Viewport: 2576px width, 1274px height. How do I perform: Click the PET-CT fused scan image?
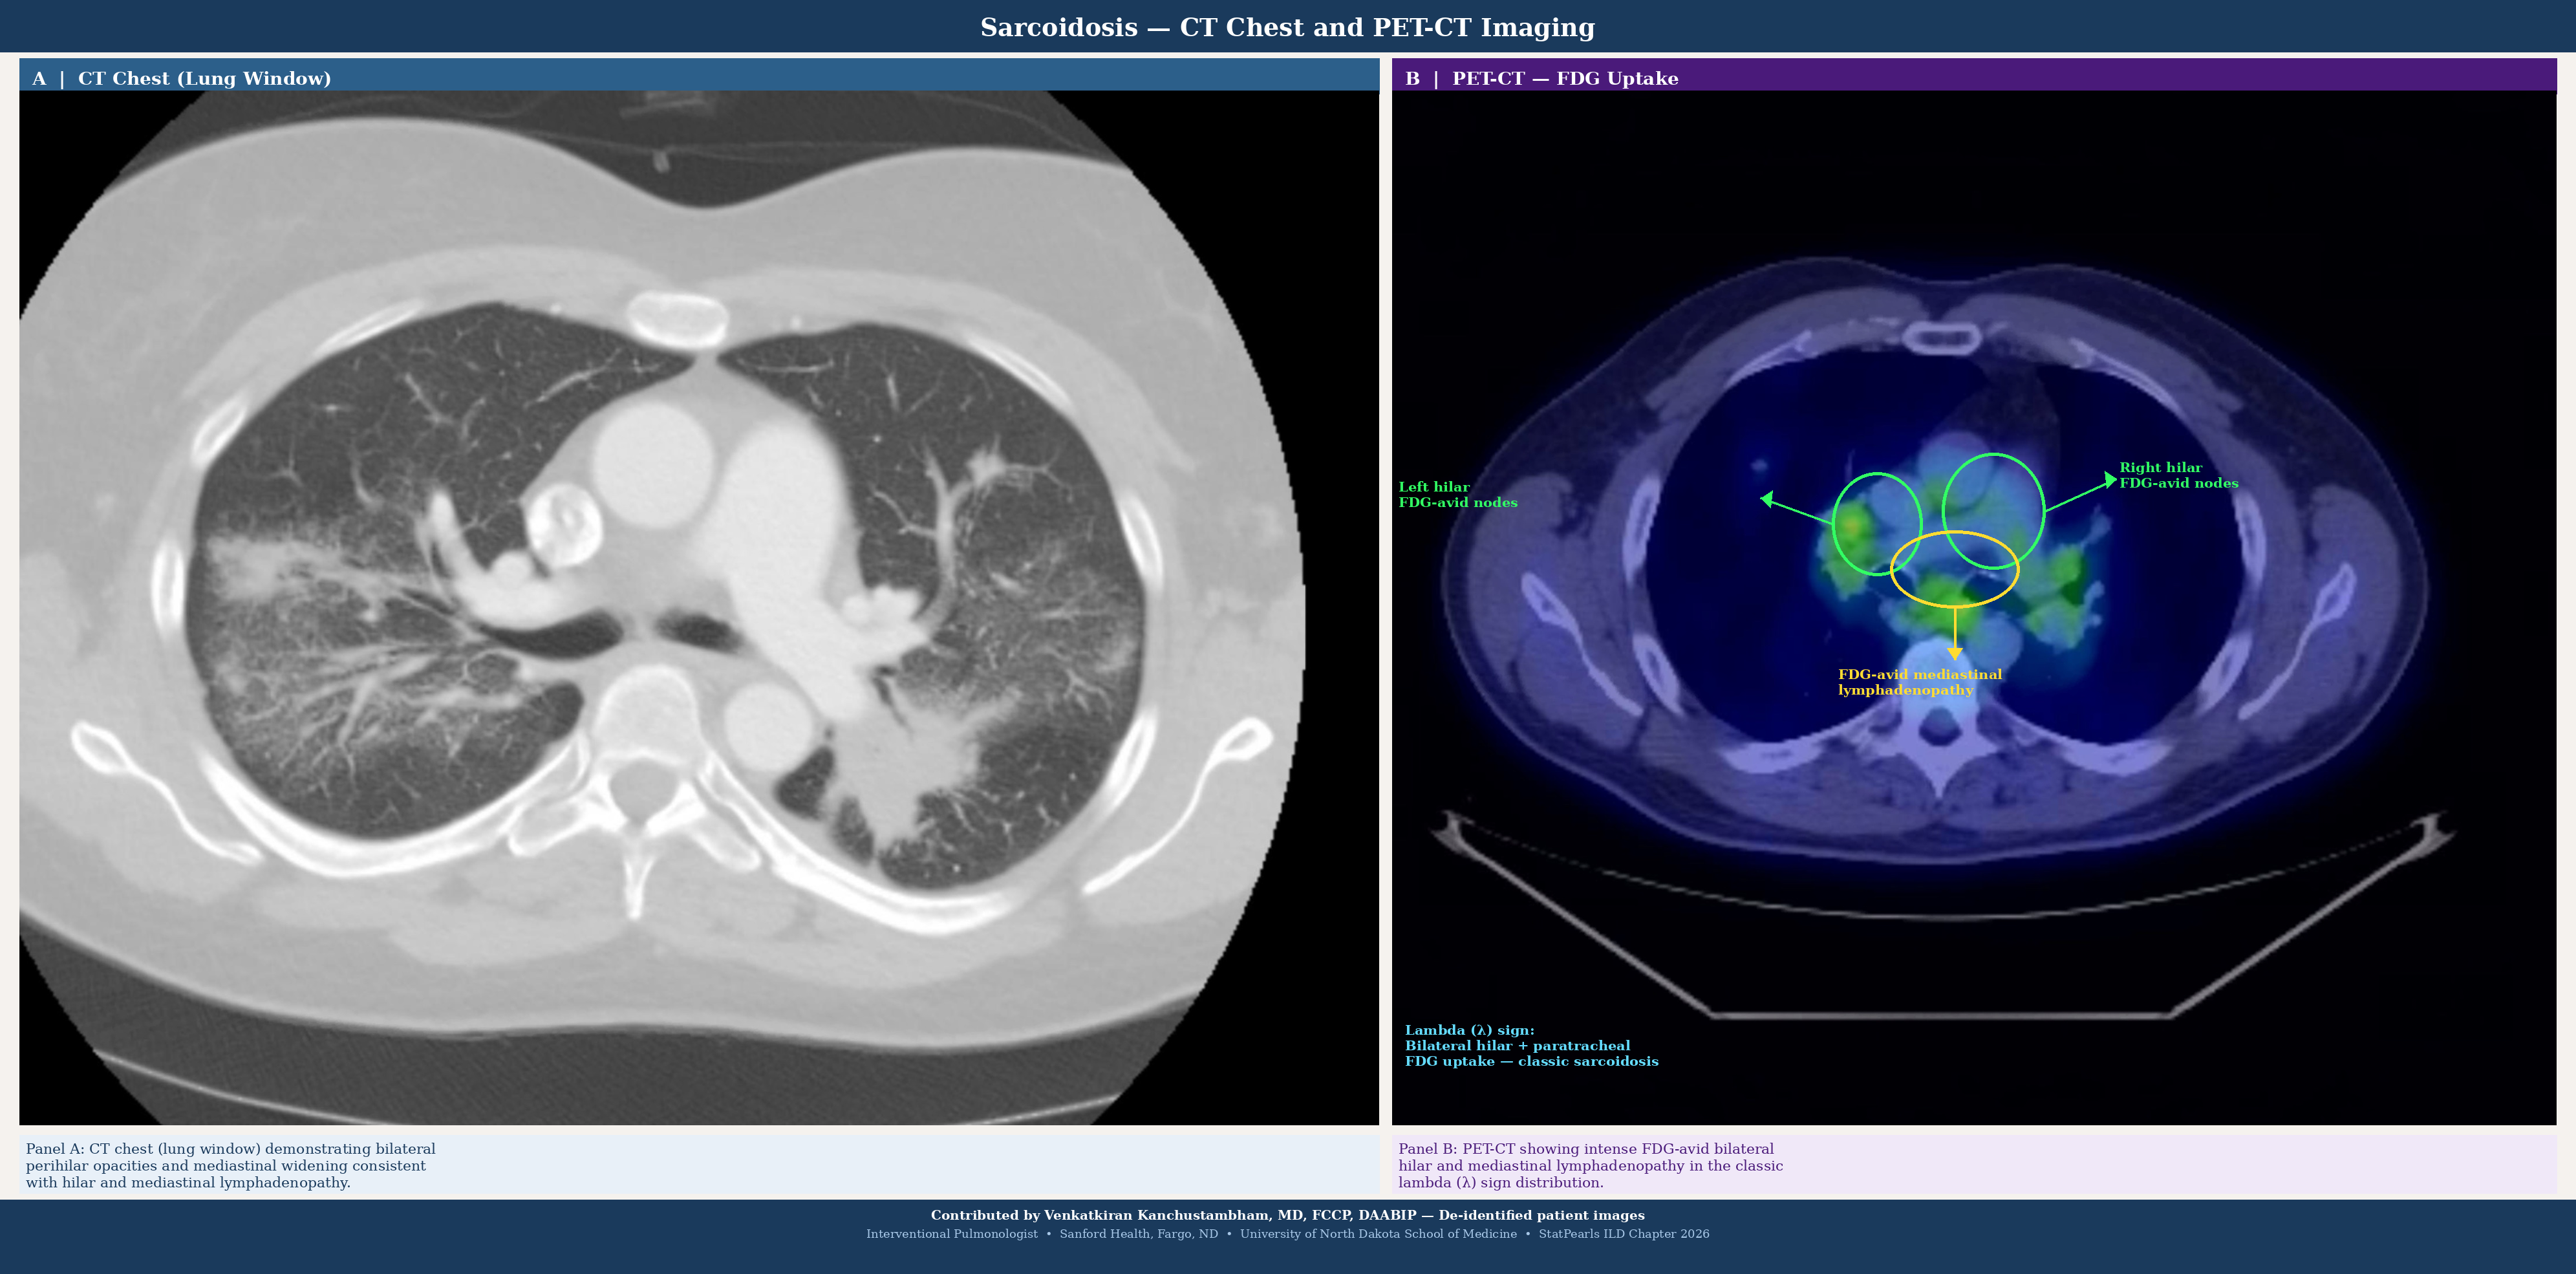point(1974,608)
